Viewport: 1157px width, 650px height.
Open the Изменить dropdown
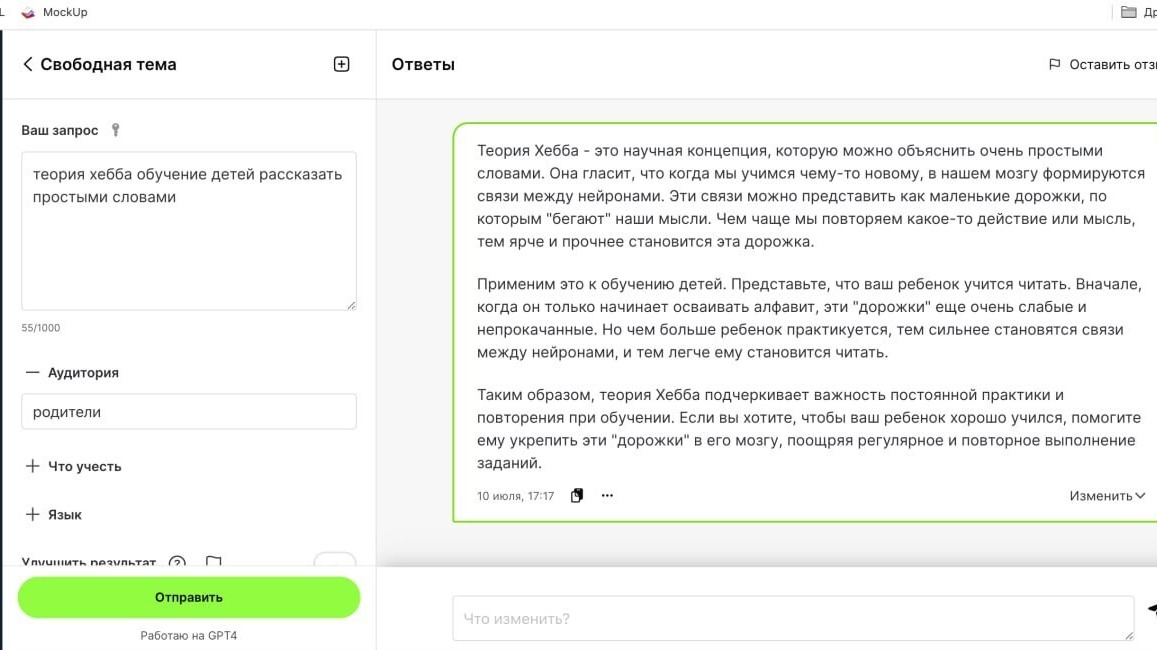click(1107, 496)
